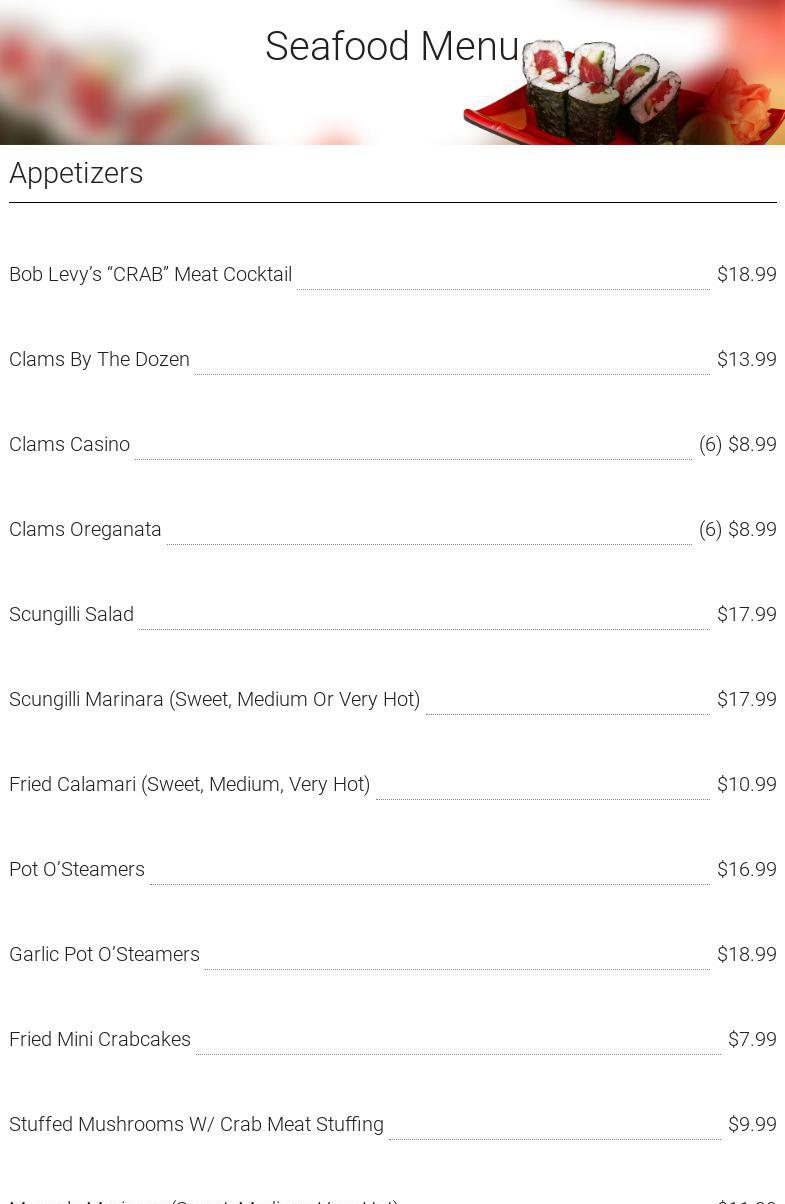Click the Seafood Menu page title

(x=392, y=47)
